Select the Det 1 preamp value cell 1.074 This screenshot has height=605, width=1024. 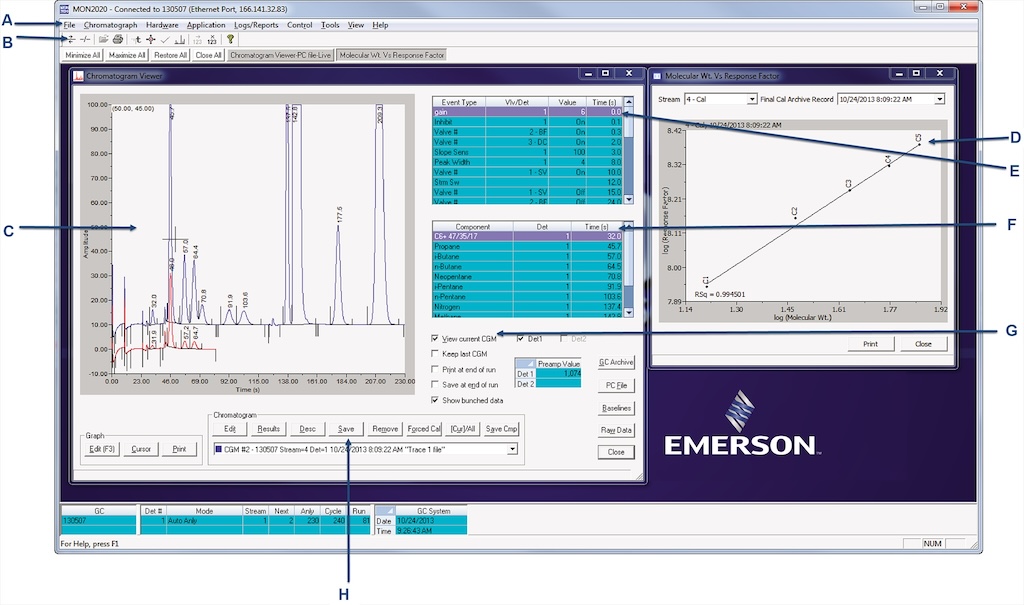(558, 374)
